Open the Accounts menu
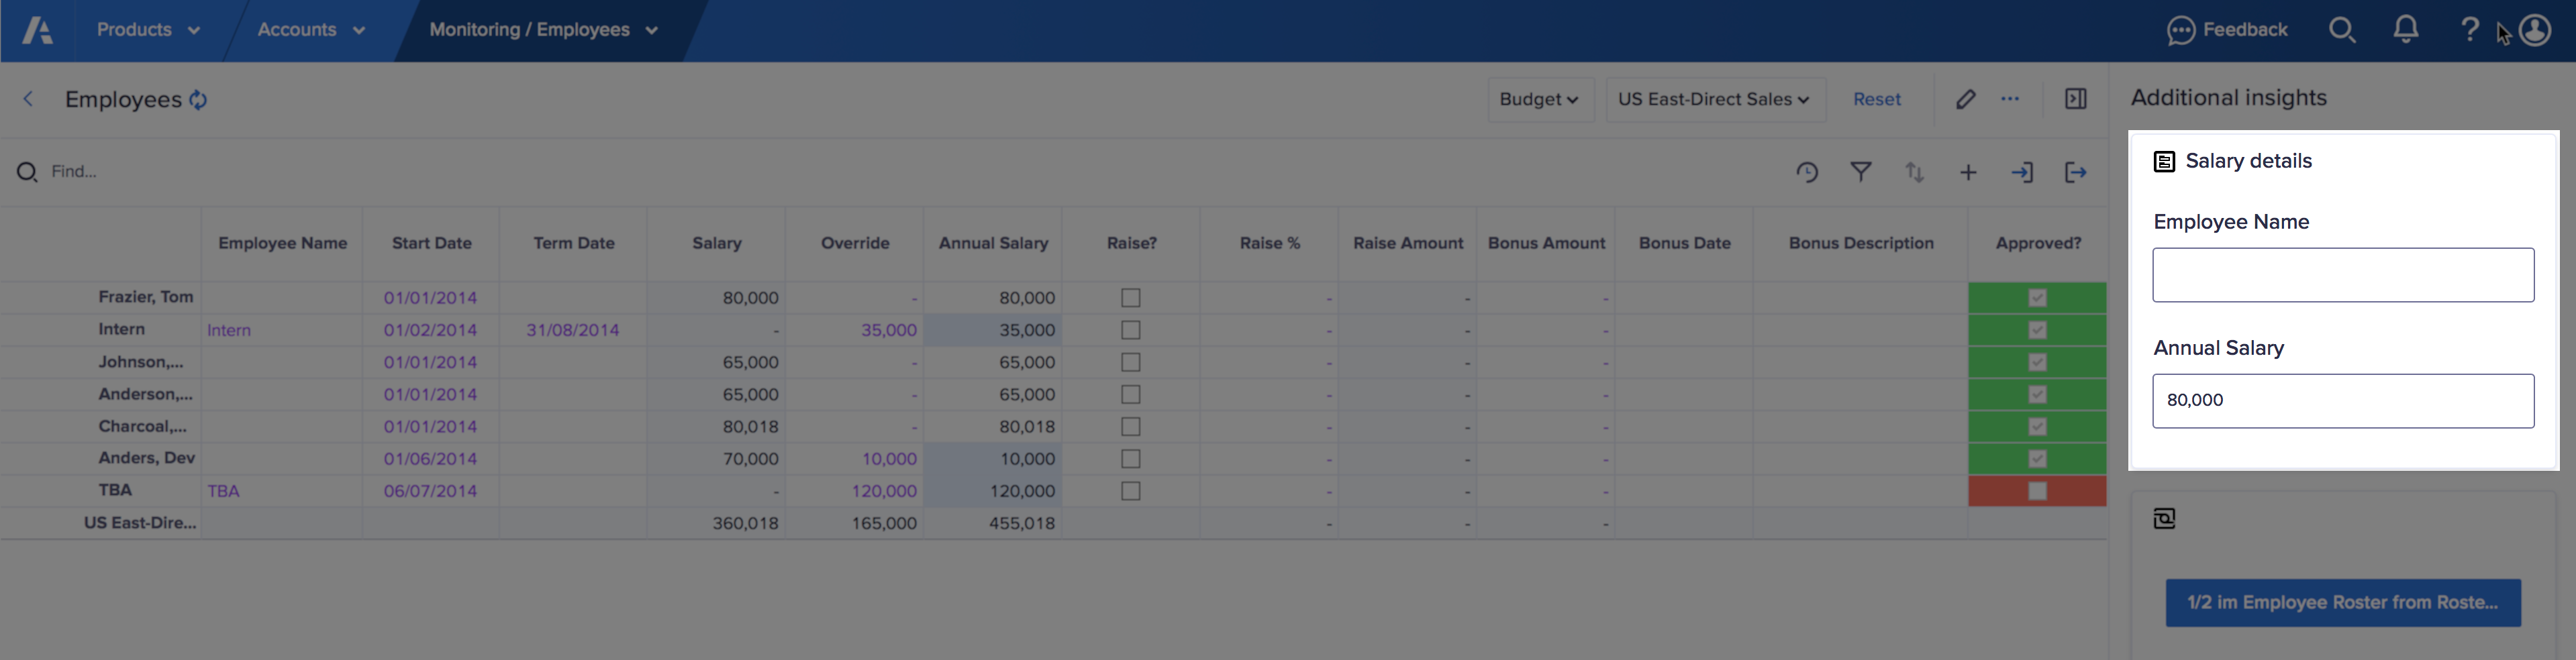This screenshot has width=2576, height=660. coord(310,30)
